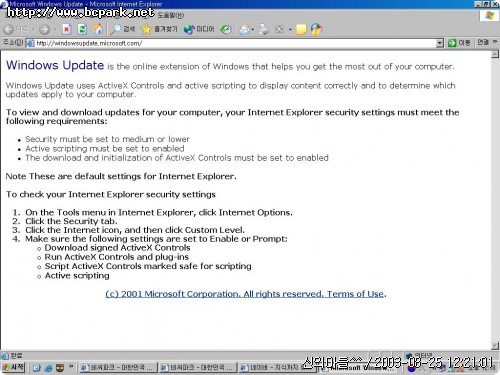The height and width of the screenshot is (375, 500).
Task: Open the Microsoft Terms of Use copyright link
Action: point(245,294)
